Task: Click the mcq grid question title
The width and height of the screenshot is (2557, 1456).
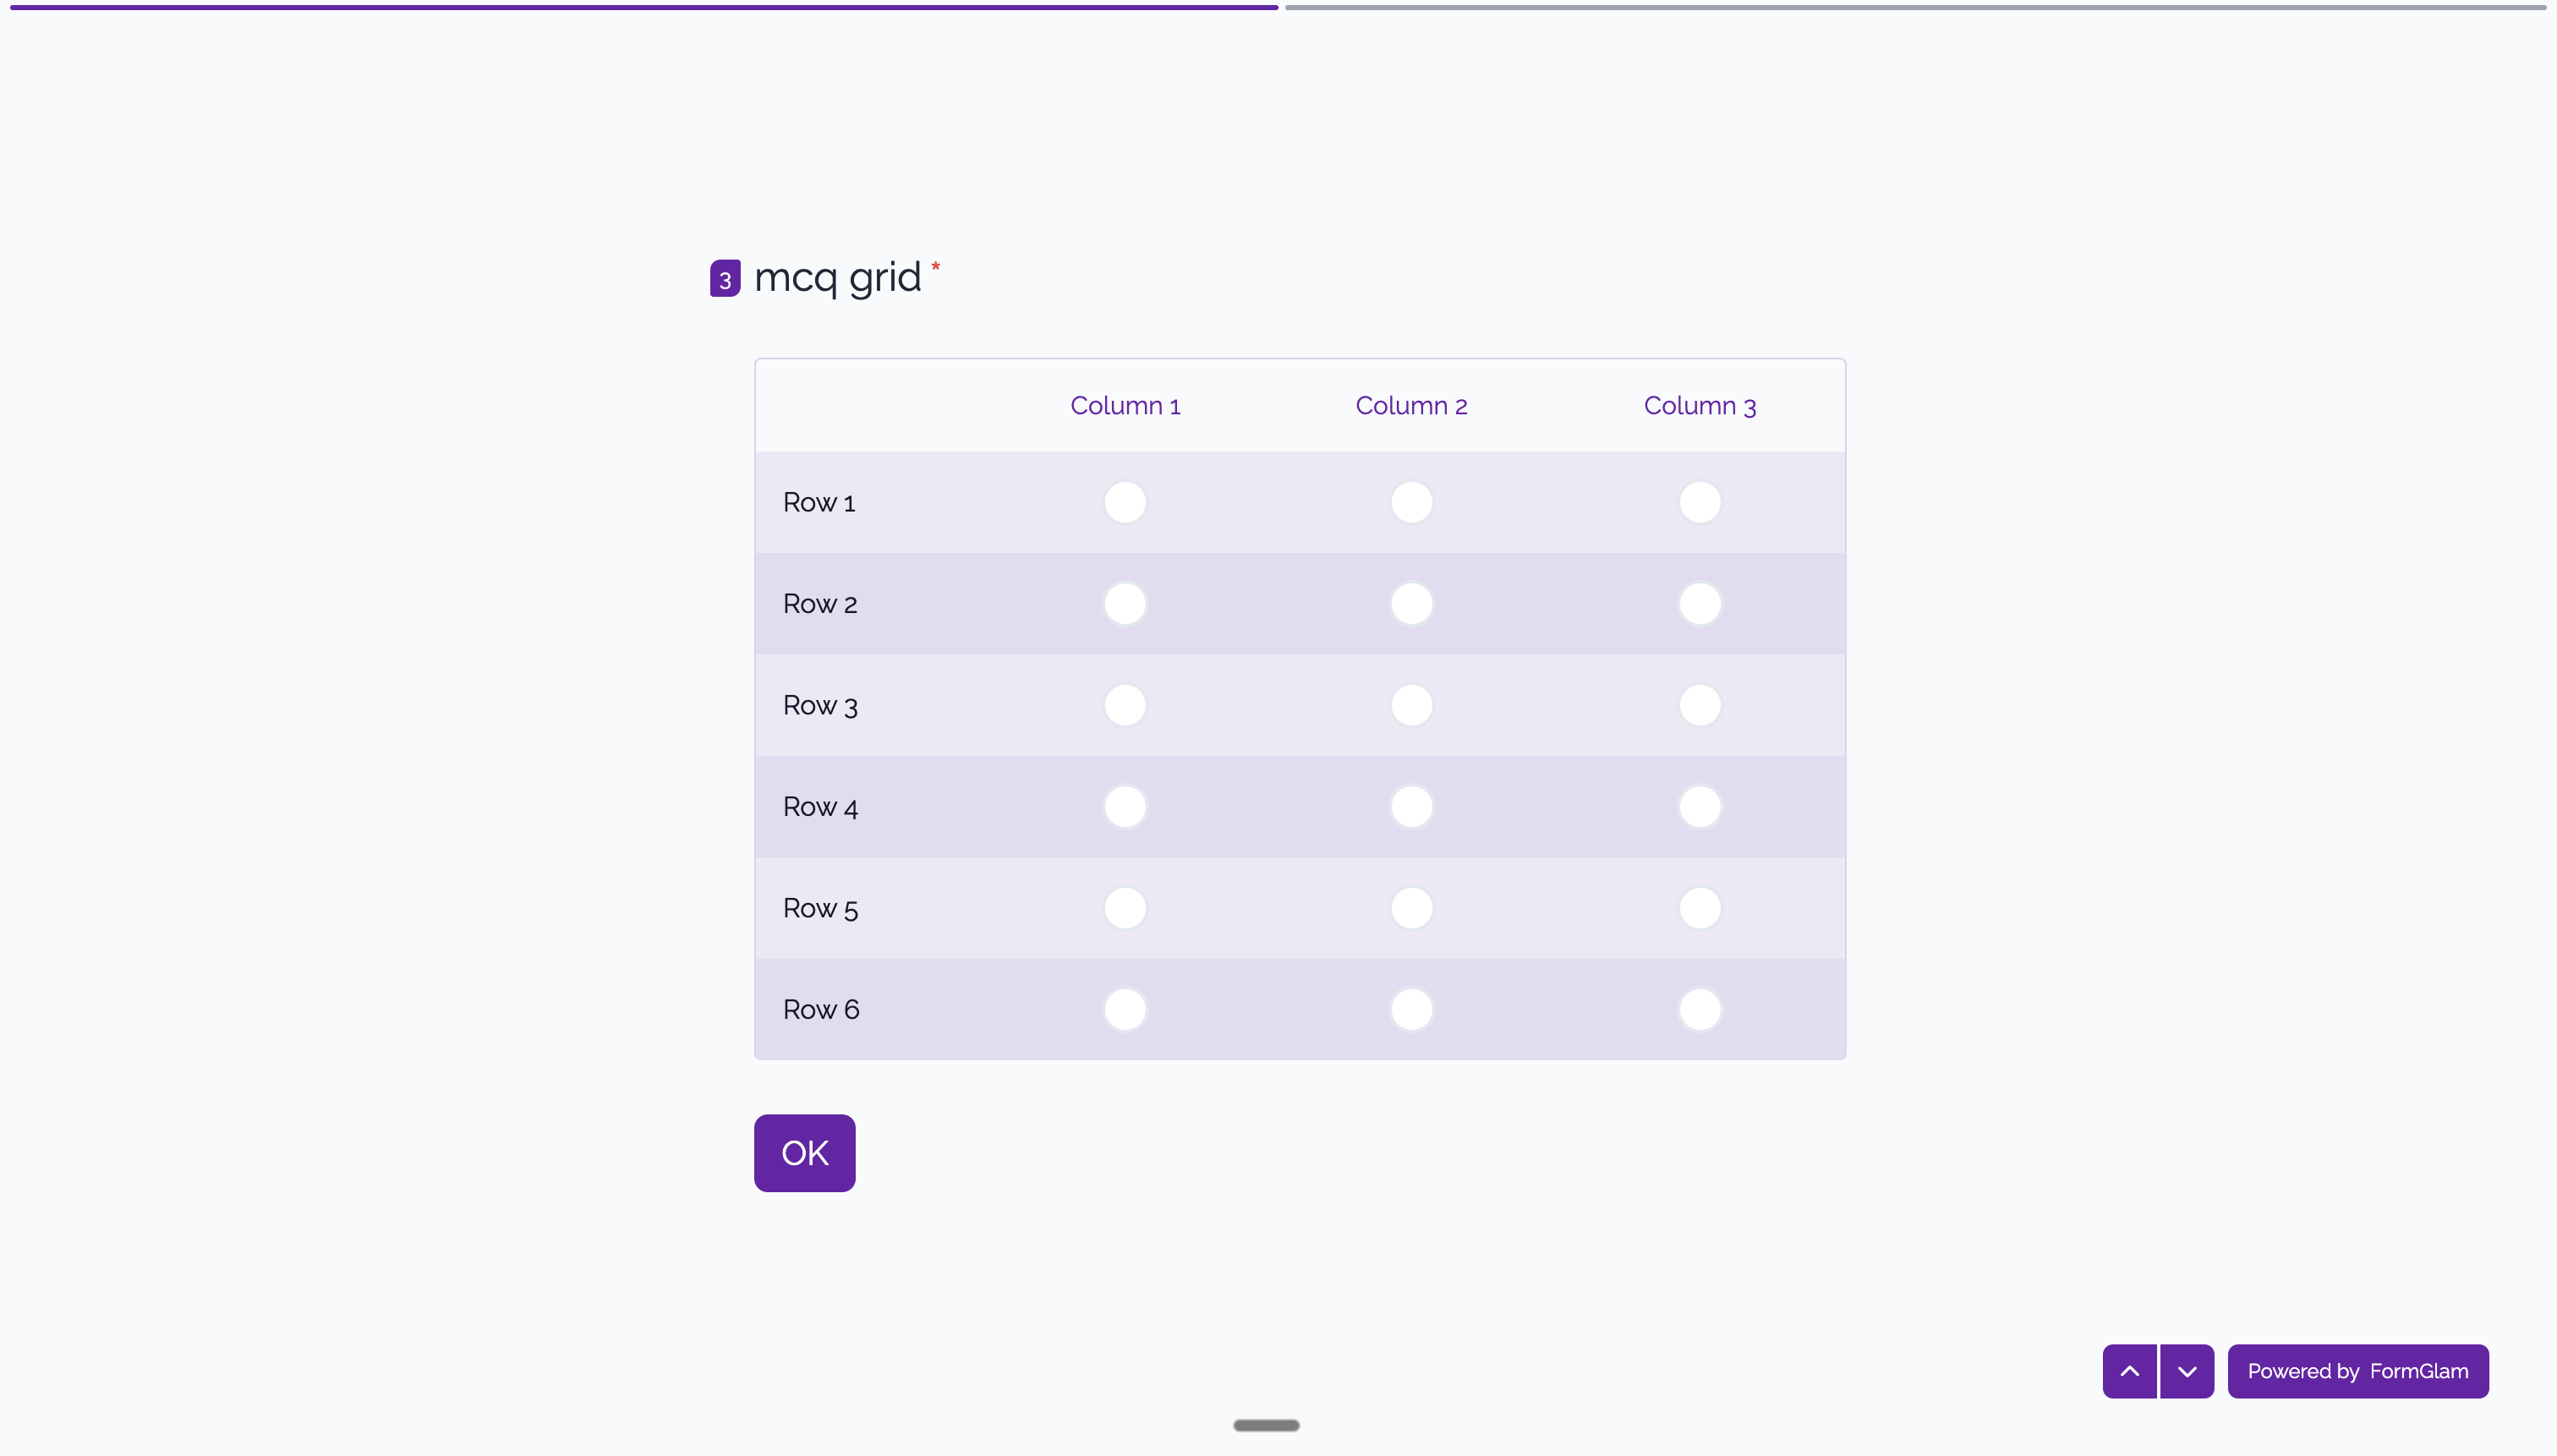Action: point(838,278)
